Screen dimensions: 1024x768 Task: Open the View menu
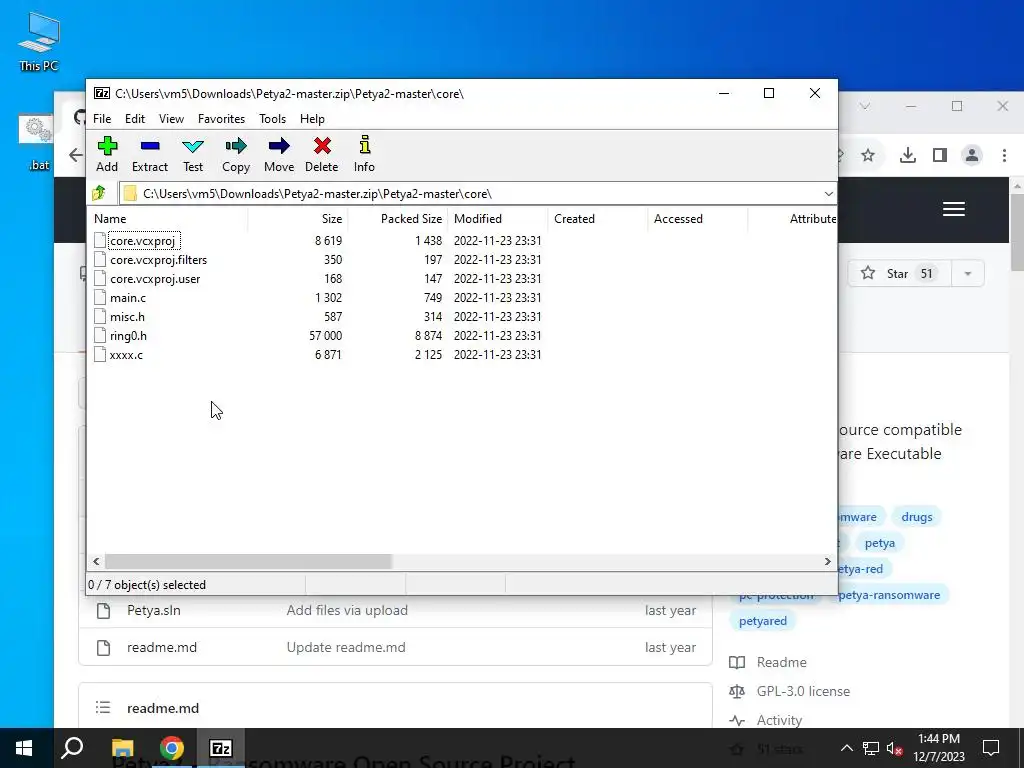click(x=171, y=119)
